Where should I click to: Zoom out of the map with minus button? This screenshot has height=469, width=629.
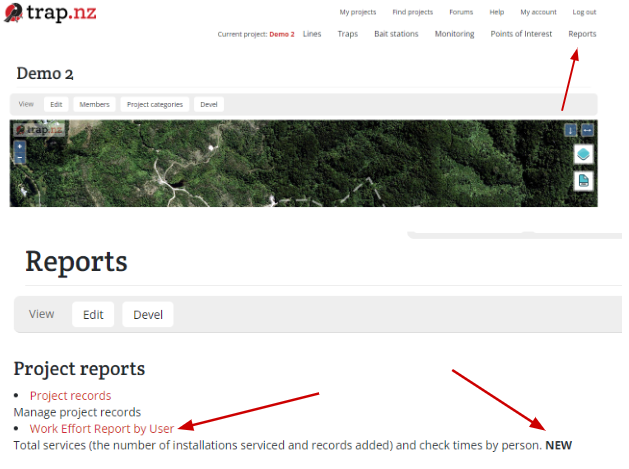pyautogui.click(x=20, y=158)
